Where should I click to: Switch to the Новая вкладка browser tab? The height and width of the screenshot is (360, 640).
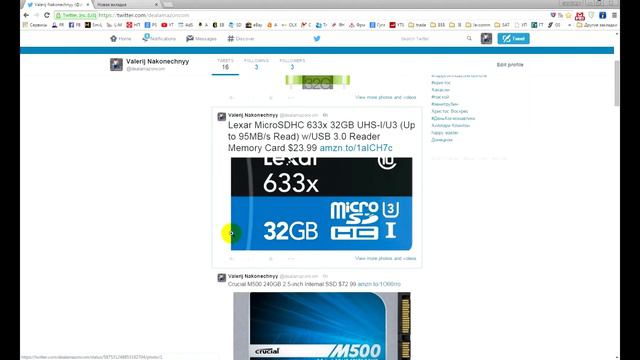pyautogui.click(x=122, y=4)
